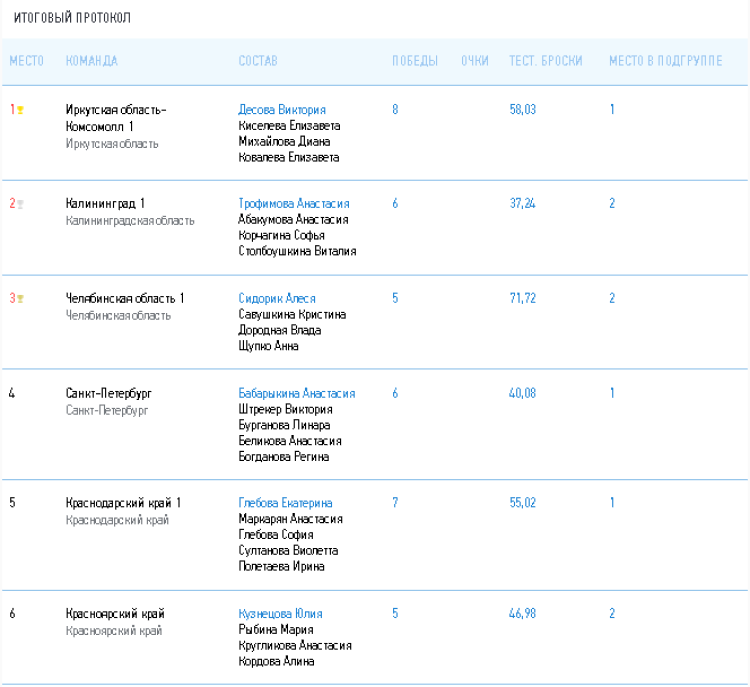Click the Команда column header
Screen dimensions: 750x687
coord(91,61)
